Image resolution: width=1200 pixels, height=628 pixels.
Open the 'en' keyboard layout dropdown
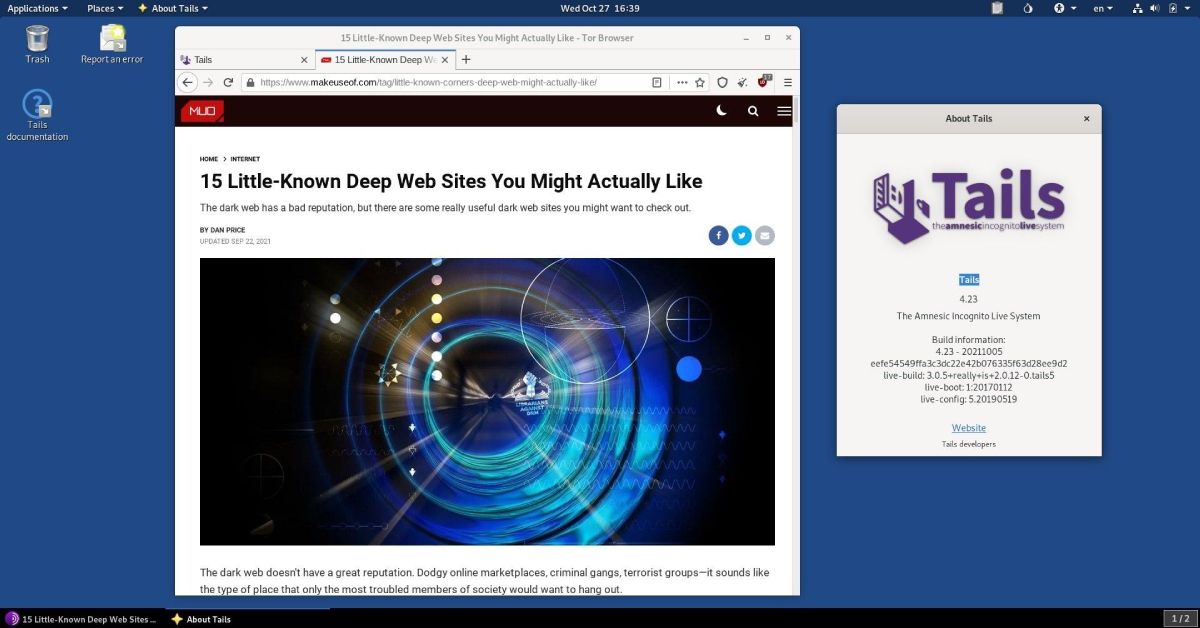point(1101,8)
